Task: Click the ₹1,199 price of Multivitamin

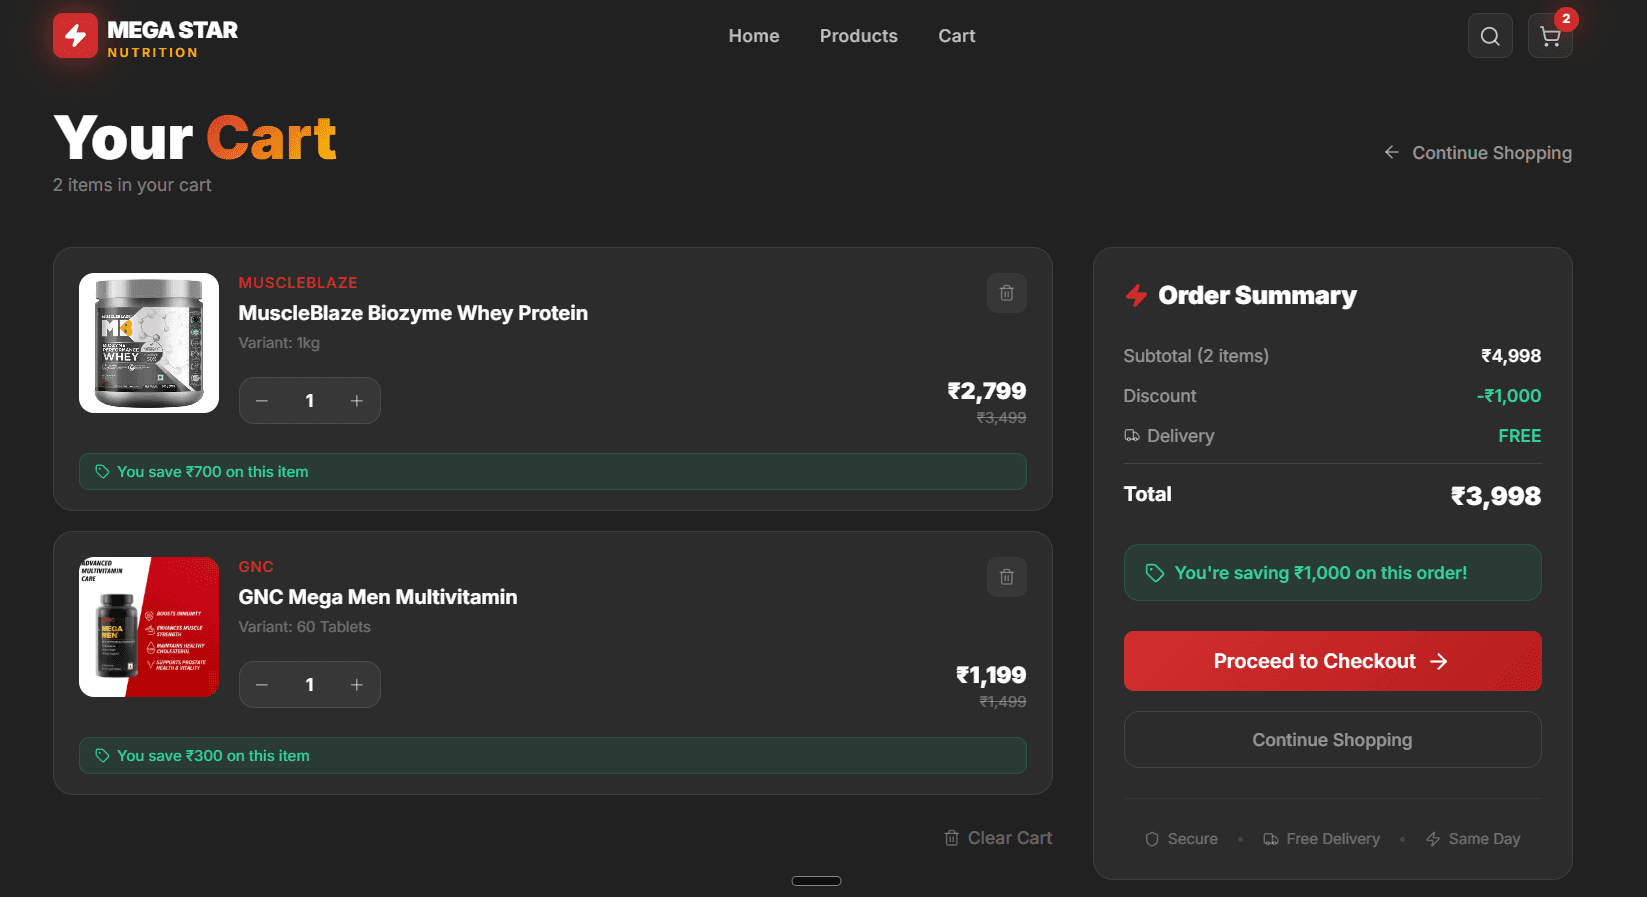Action: coord(991,675)
